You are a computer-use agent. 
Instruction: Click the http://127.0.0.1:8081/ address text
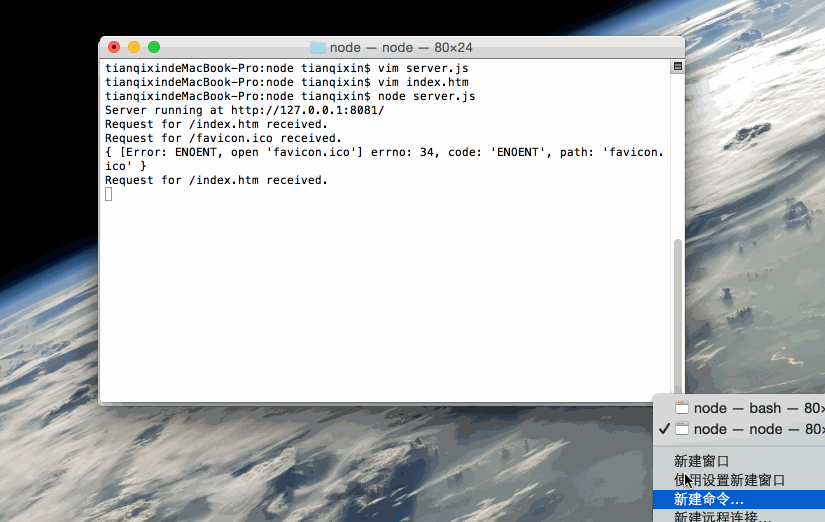pyautogui.click(x=308, y=111)
